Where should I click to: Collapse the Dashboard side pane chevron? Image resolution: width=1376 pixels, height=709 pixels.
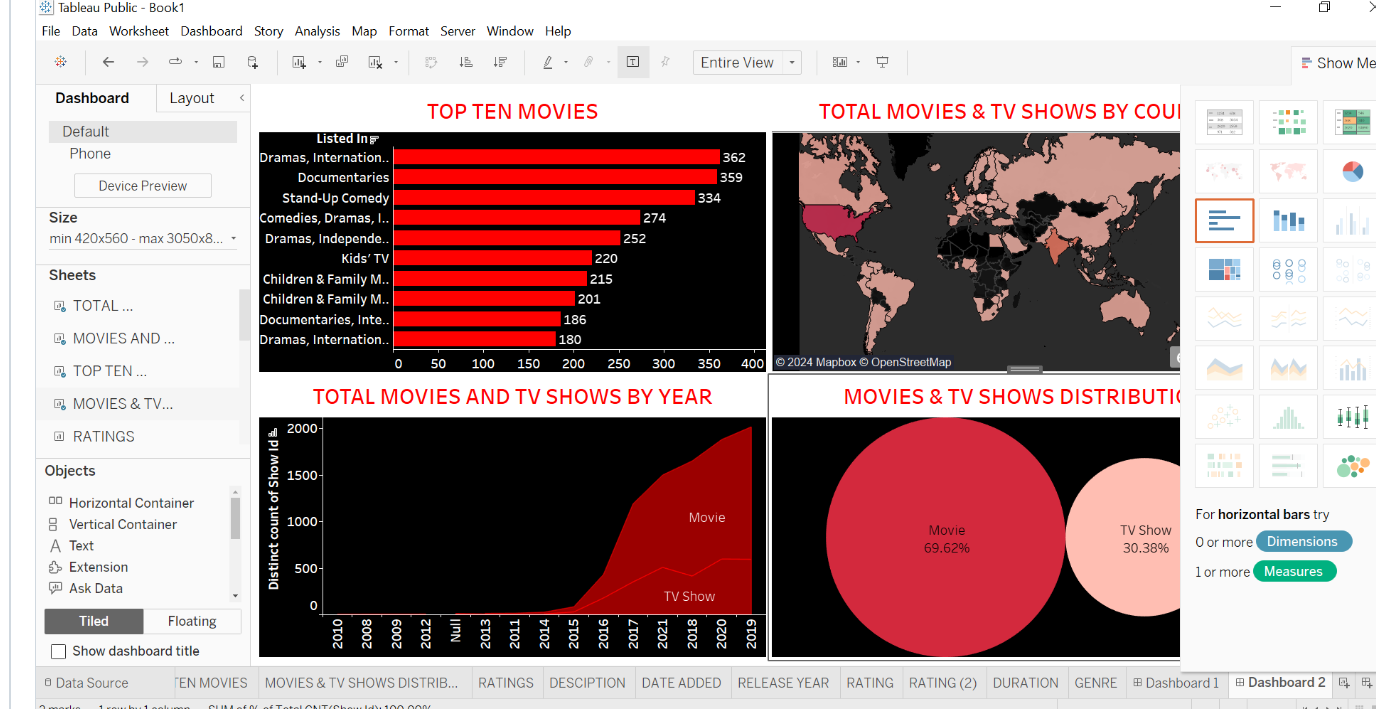(x=241, y=97)
